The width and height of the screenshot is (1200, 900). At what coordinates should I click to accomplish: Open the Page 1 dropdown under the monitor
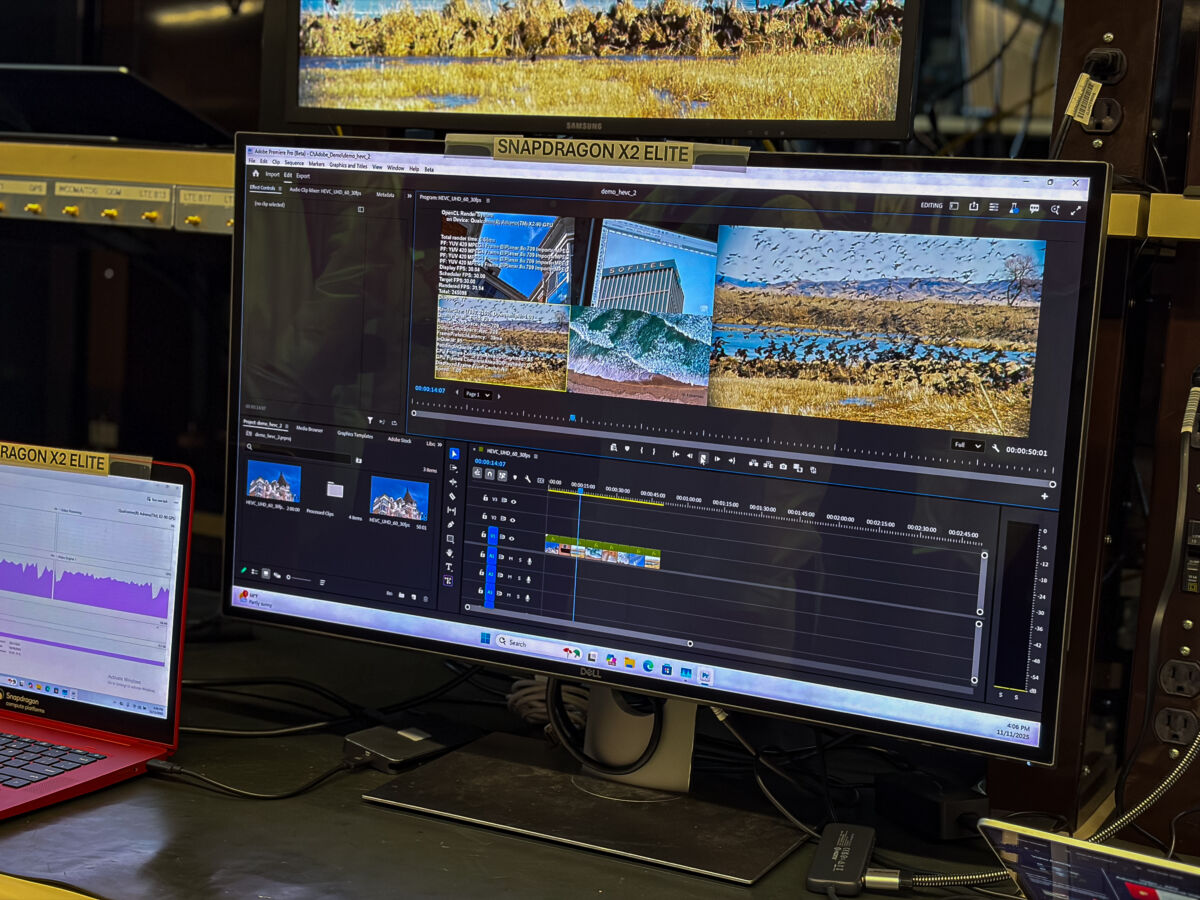tap(476, 395)
